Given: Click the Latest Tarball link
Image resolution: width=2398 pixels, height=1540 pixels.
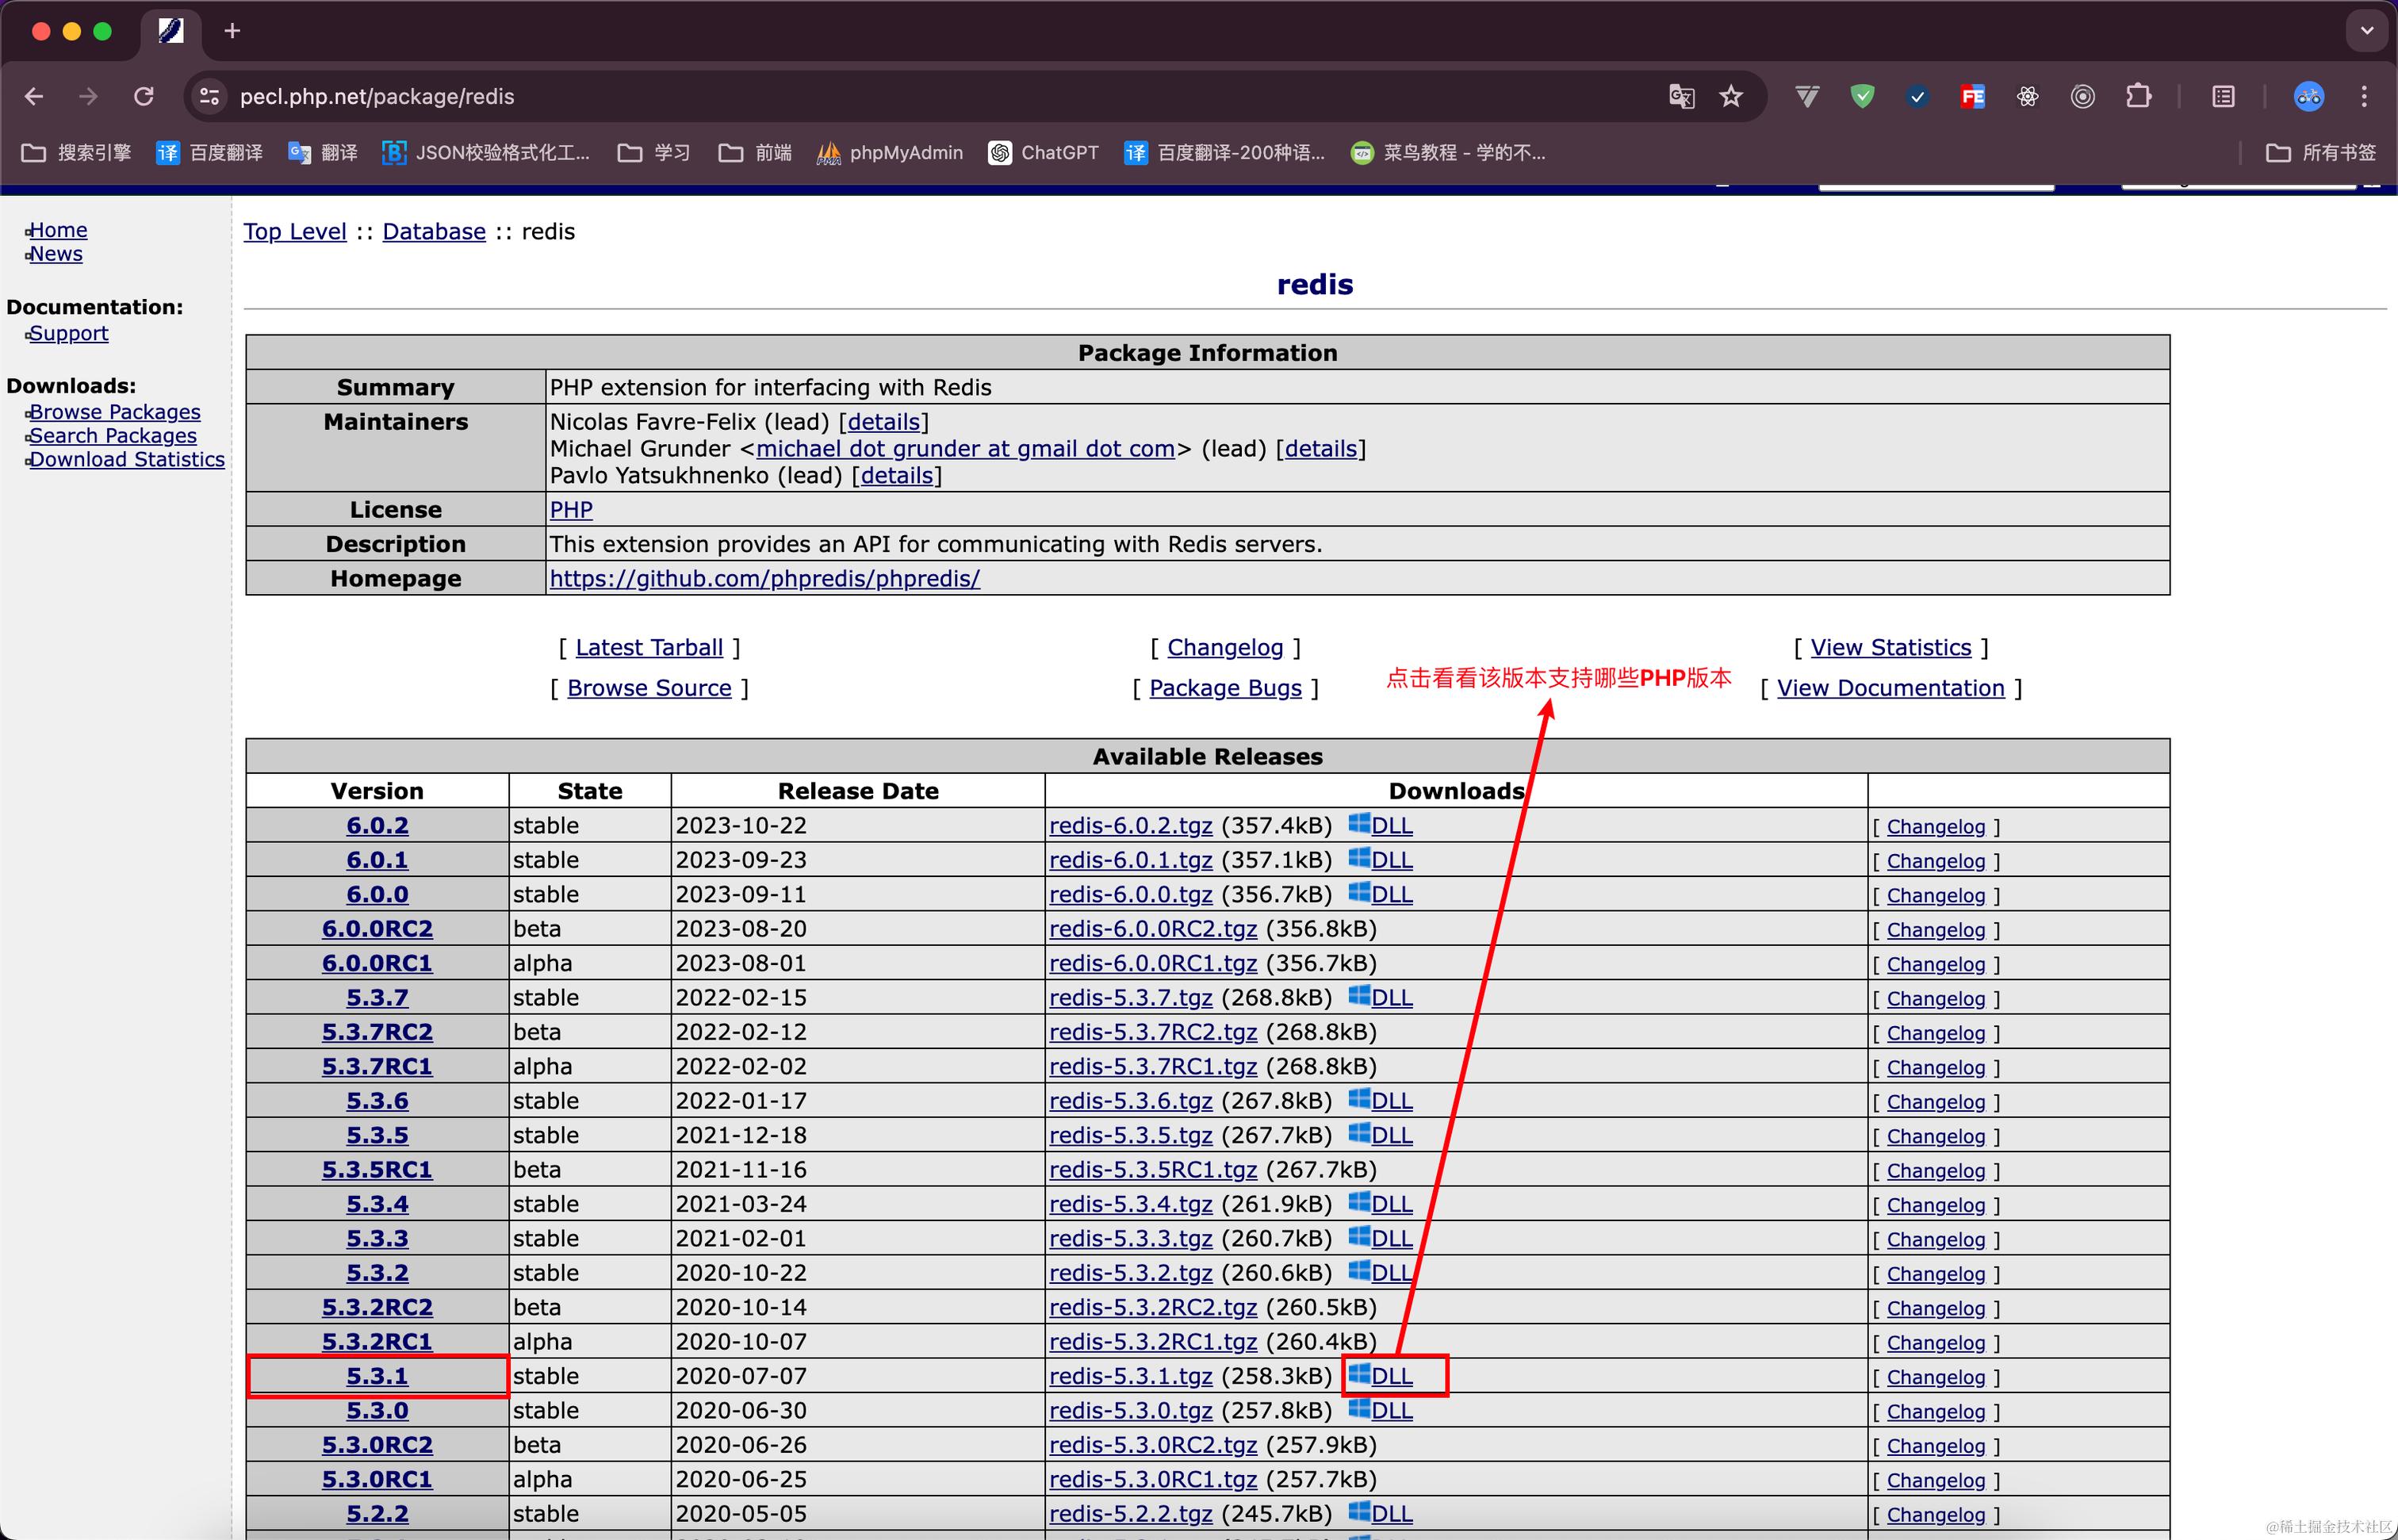Looking at the screenshot, I should tap(649, 648).
